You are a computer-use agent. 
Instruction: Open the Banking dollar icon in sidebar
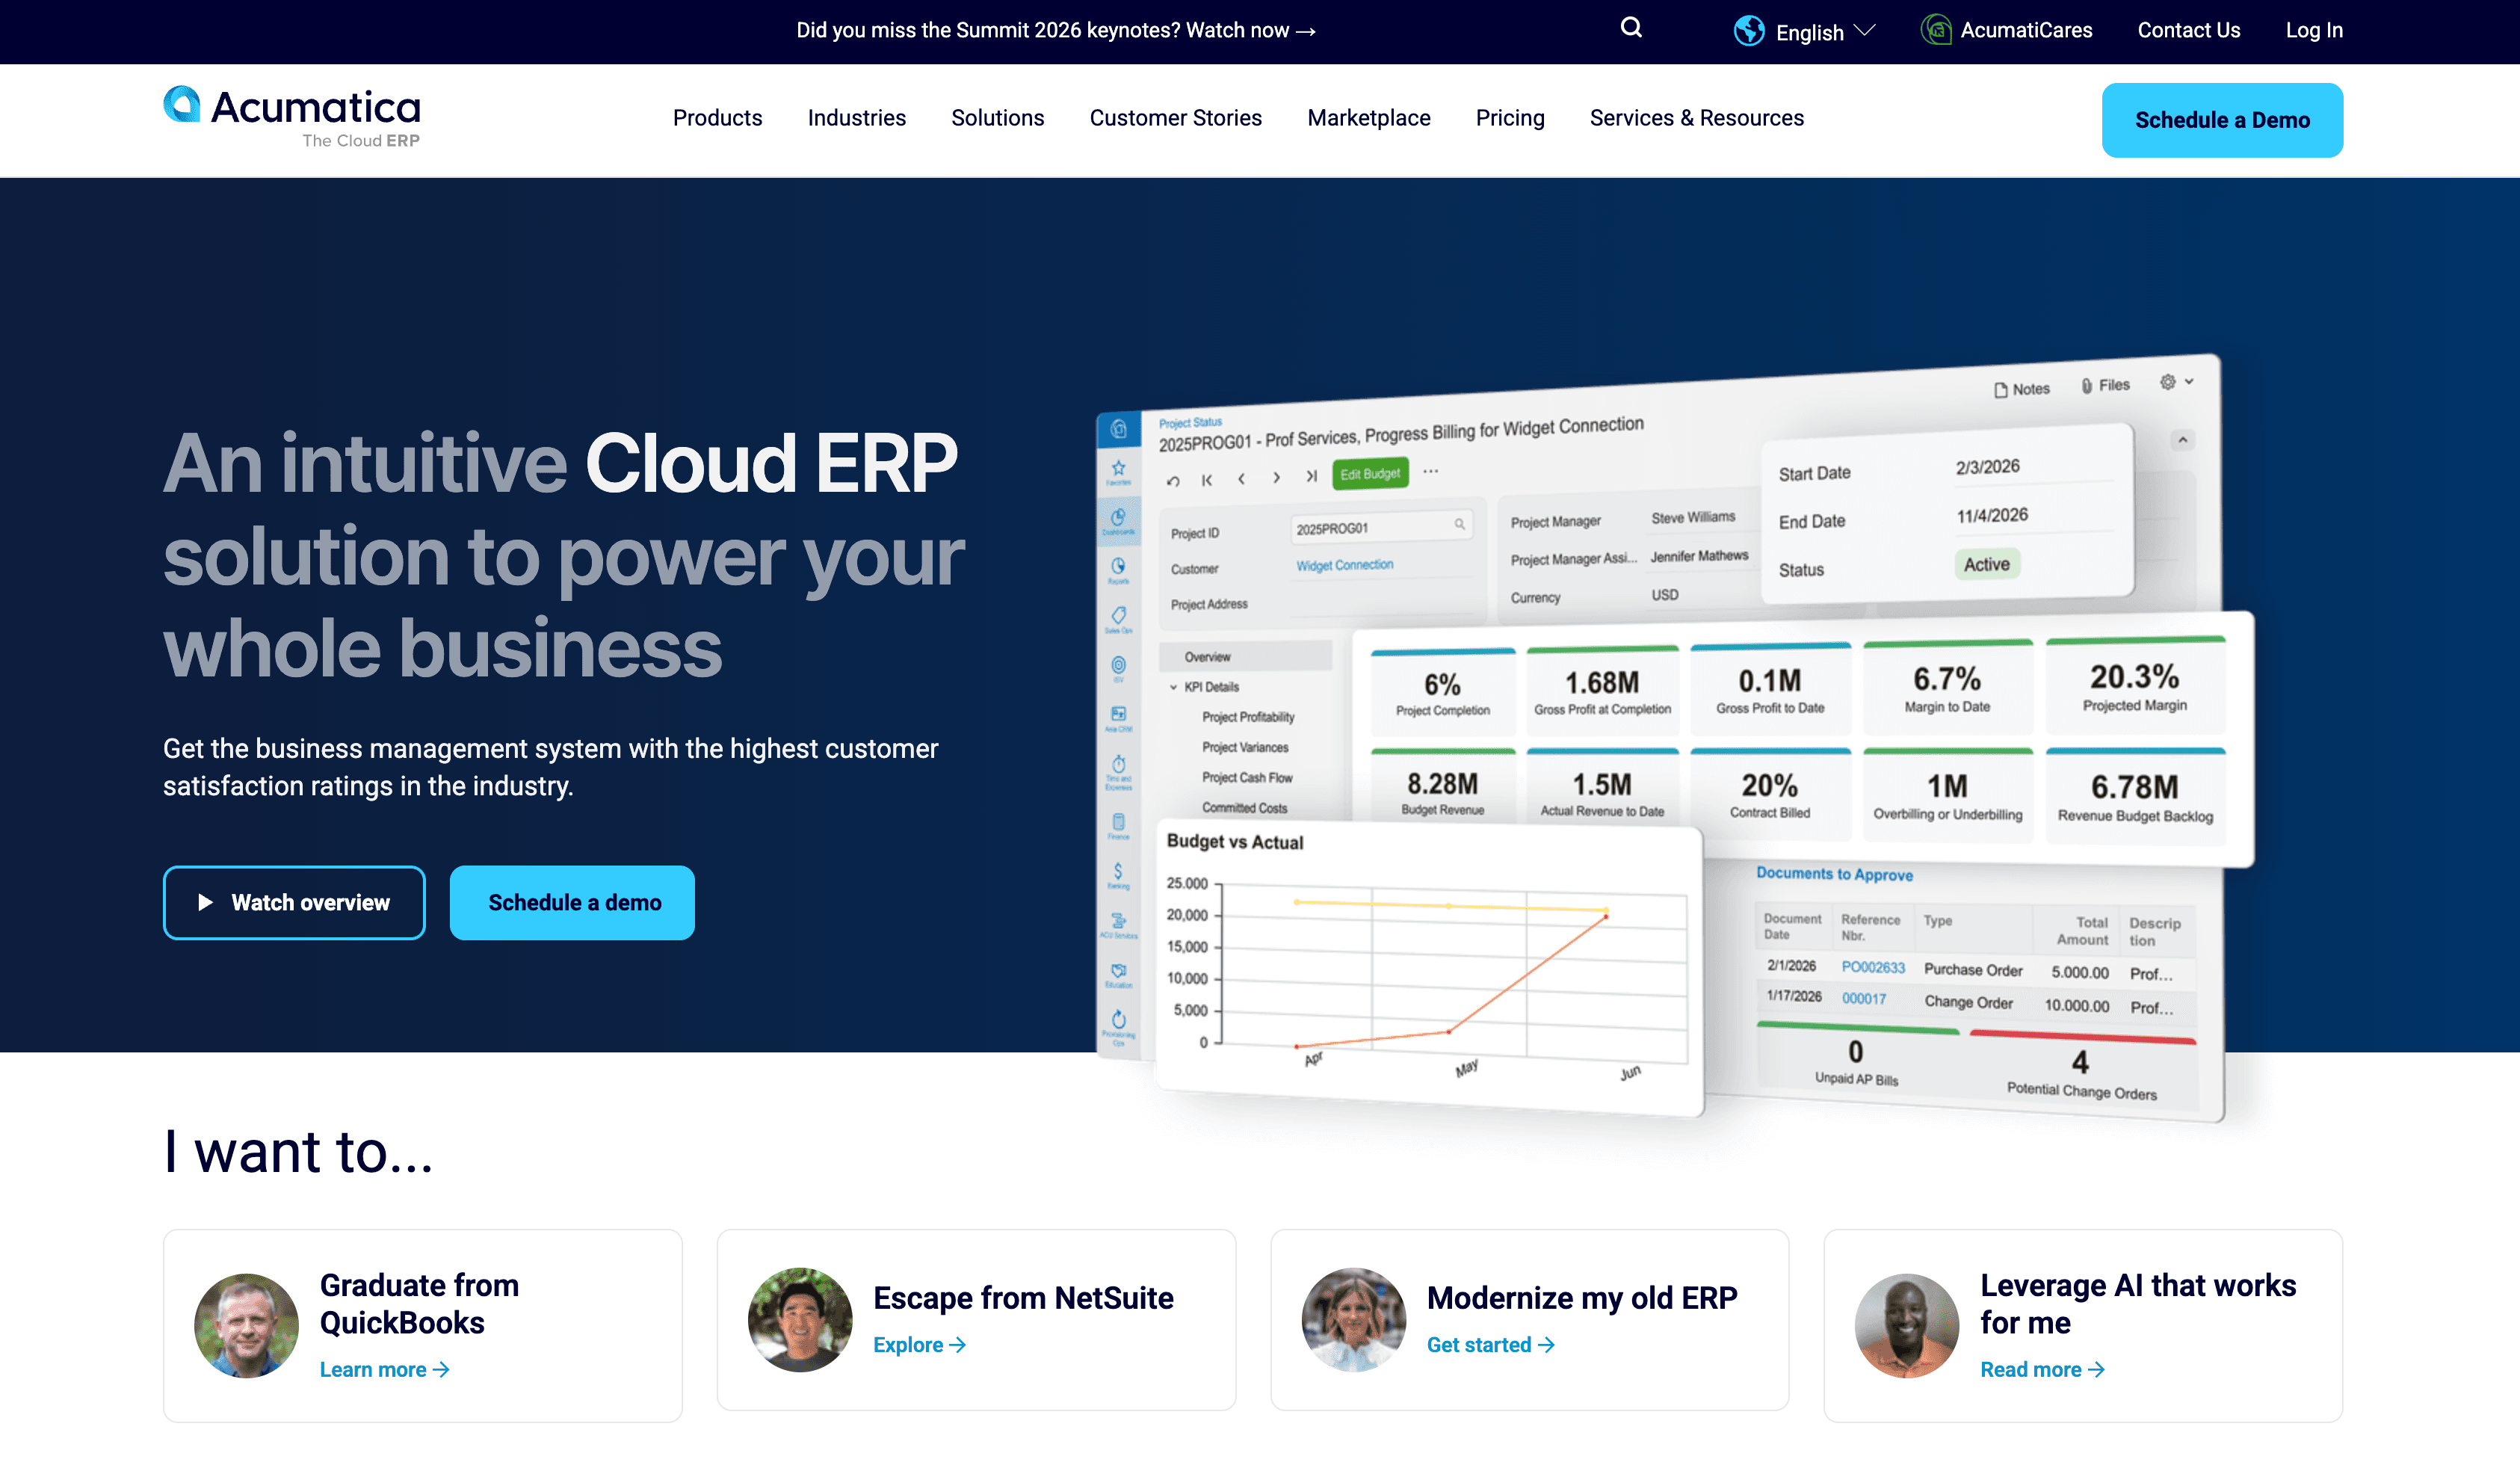click(1118, 874)
